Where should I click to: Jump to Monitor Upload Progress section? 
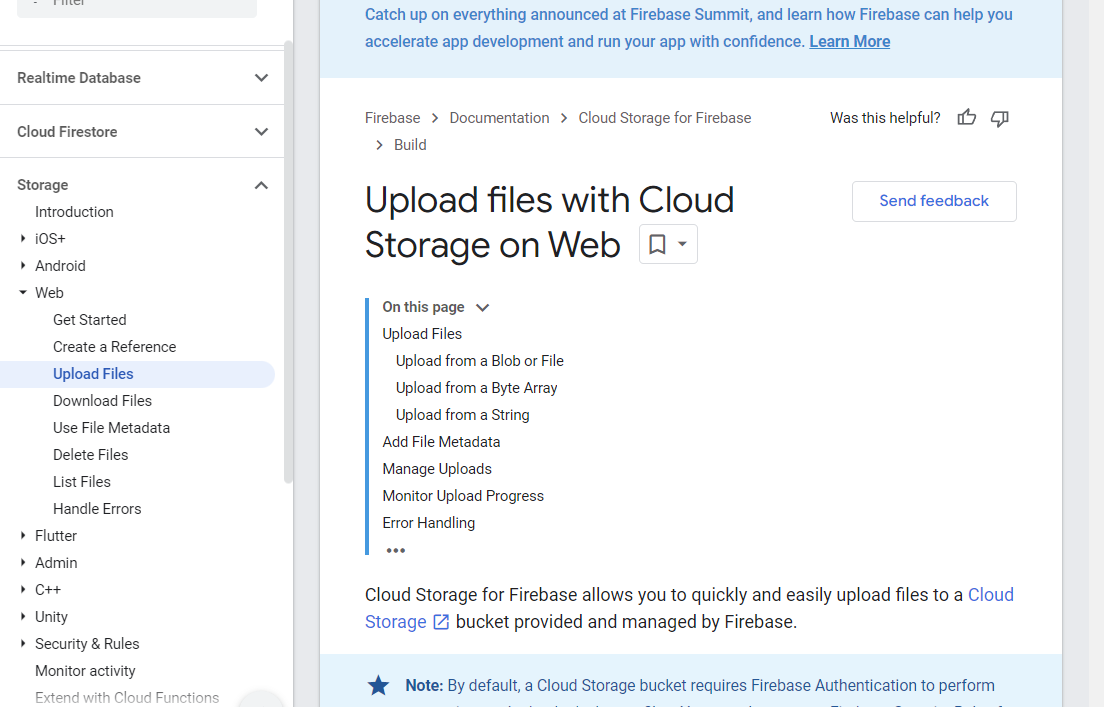[463, 496]
